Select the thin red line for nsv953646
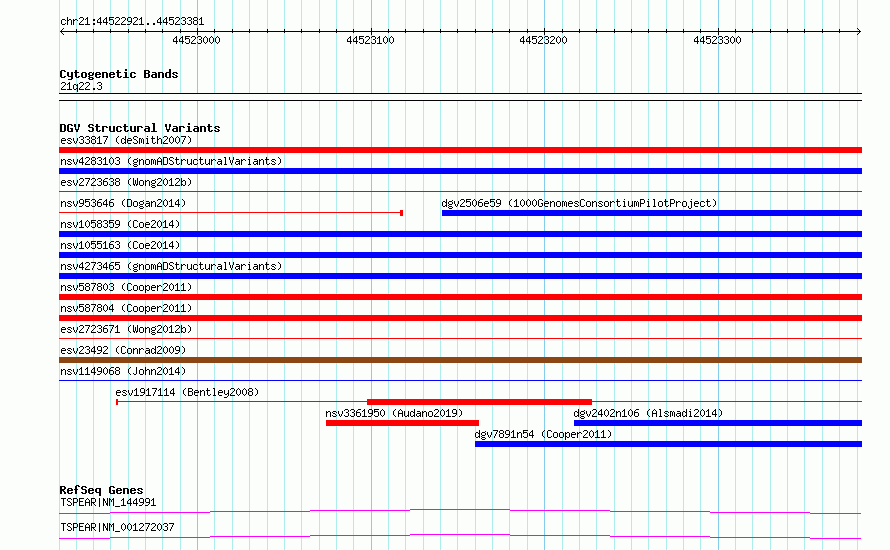 [231, 213]
